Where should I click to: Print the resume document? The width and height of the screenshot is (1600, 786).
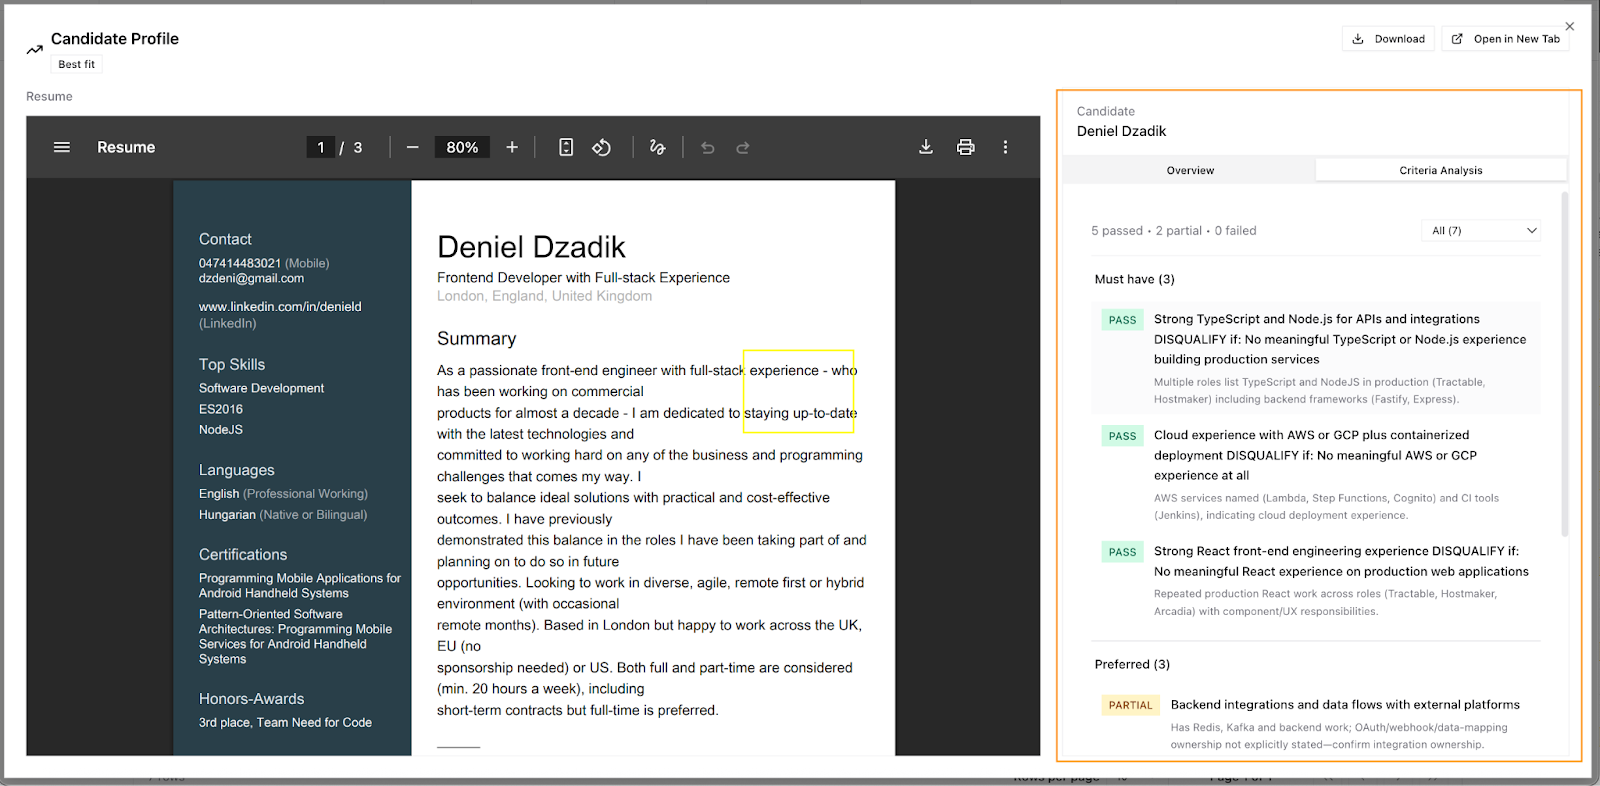coord(965,147)
